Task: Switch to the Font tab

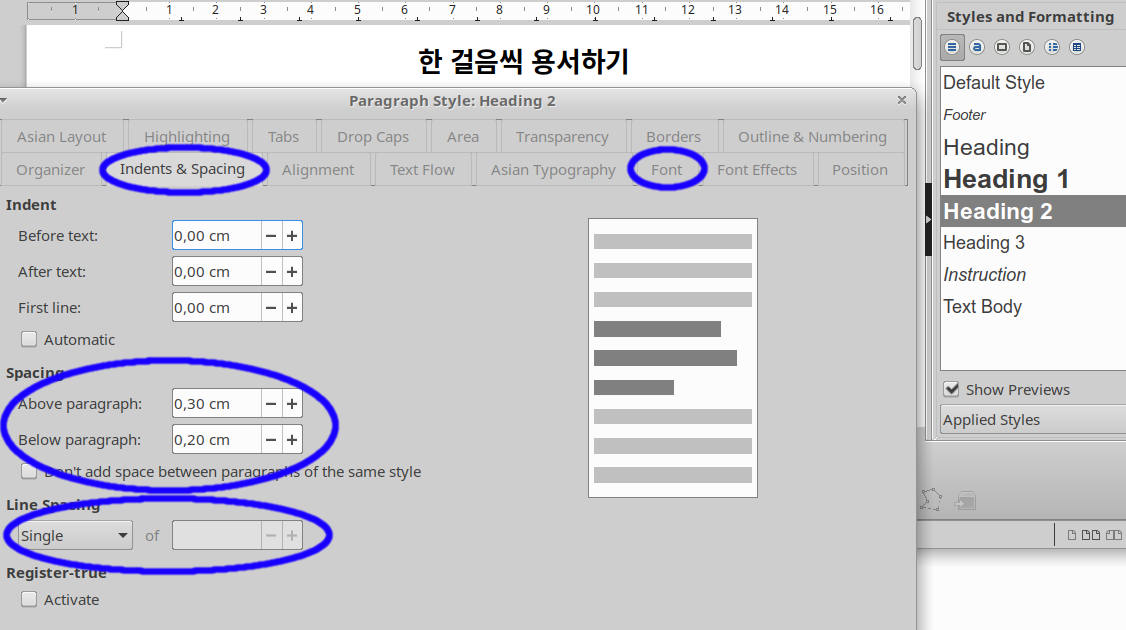Action: [x=666, y=170]
